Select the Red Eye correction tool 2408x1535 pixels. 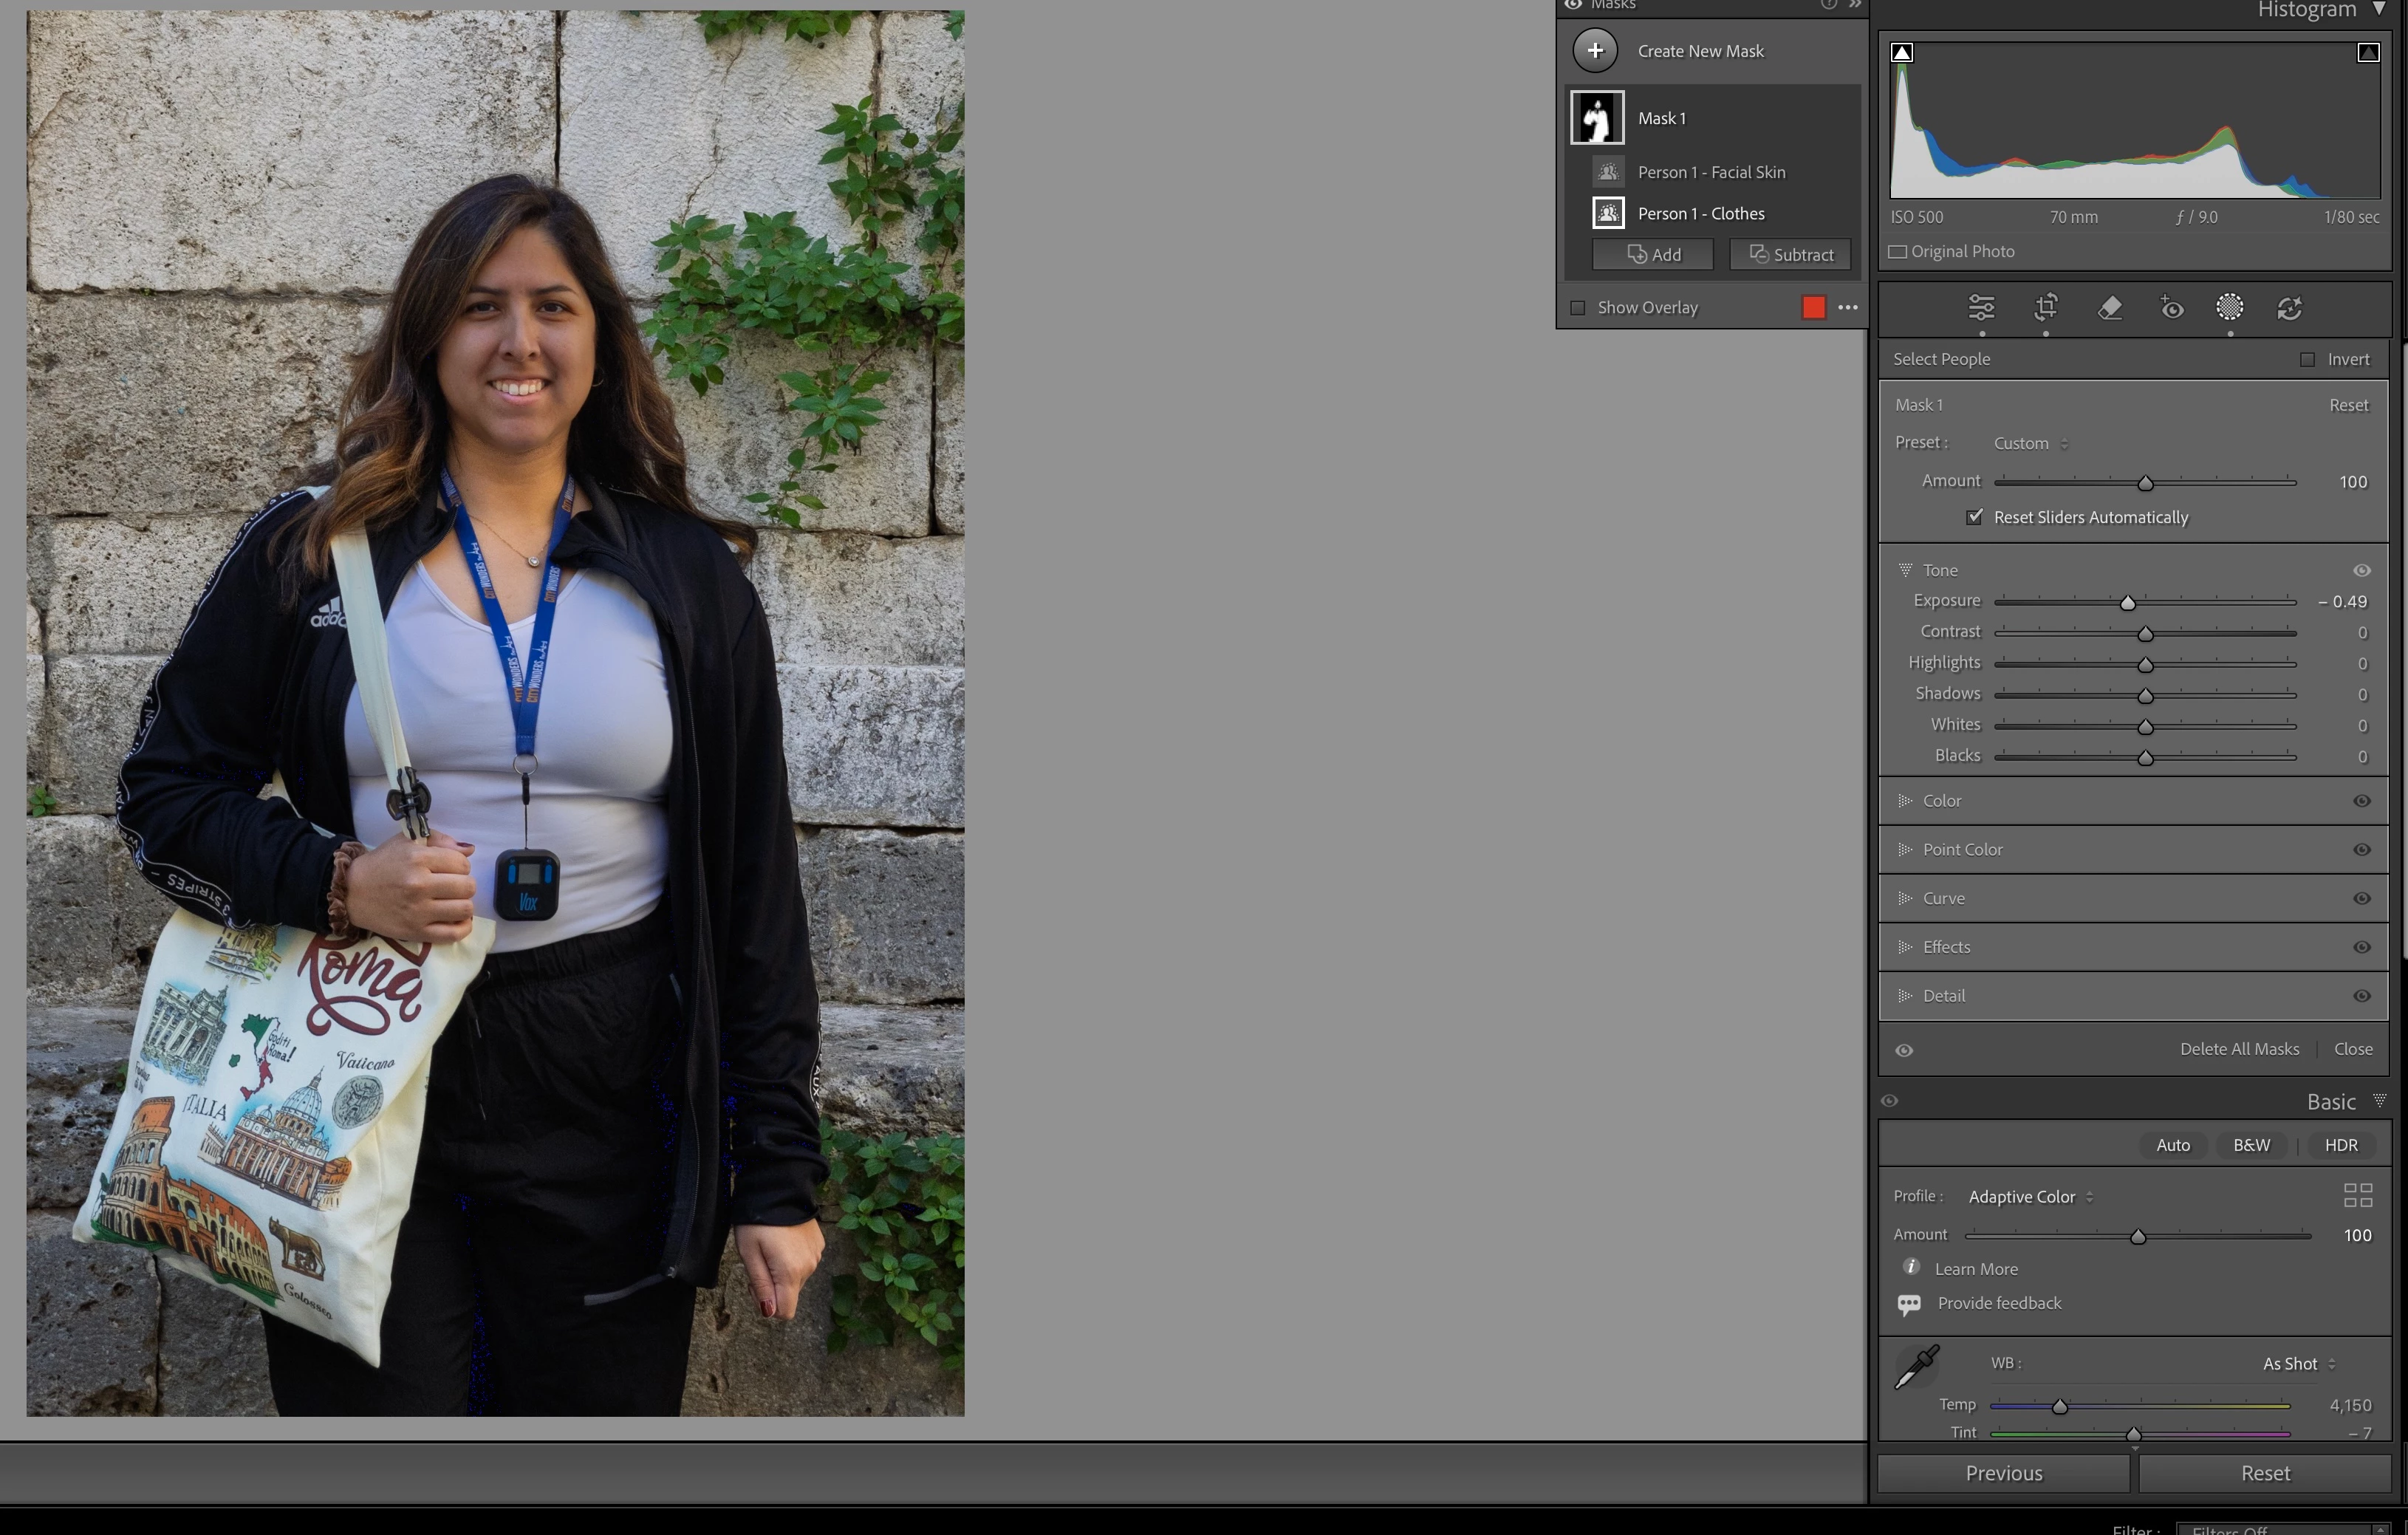tap(2171, 308)
